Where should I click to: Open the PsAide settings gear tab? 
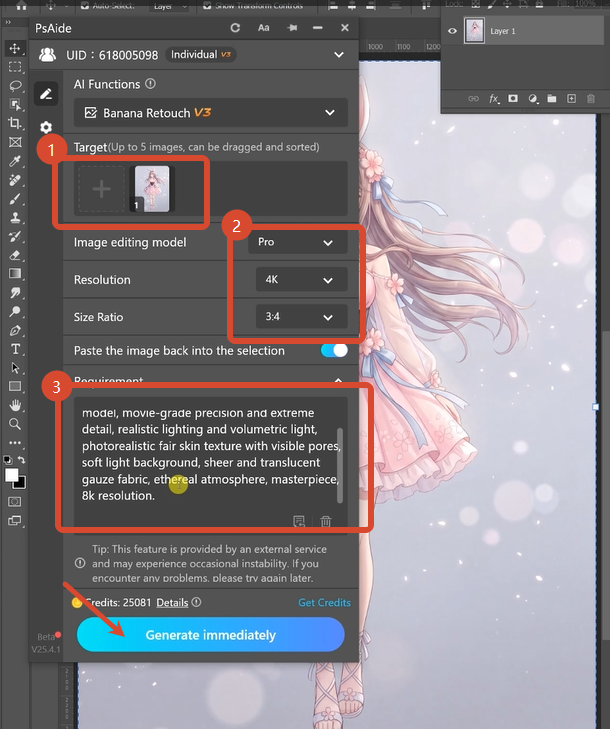coord(46,127)
